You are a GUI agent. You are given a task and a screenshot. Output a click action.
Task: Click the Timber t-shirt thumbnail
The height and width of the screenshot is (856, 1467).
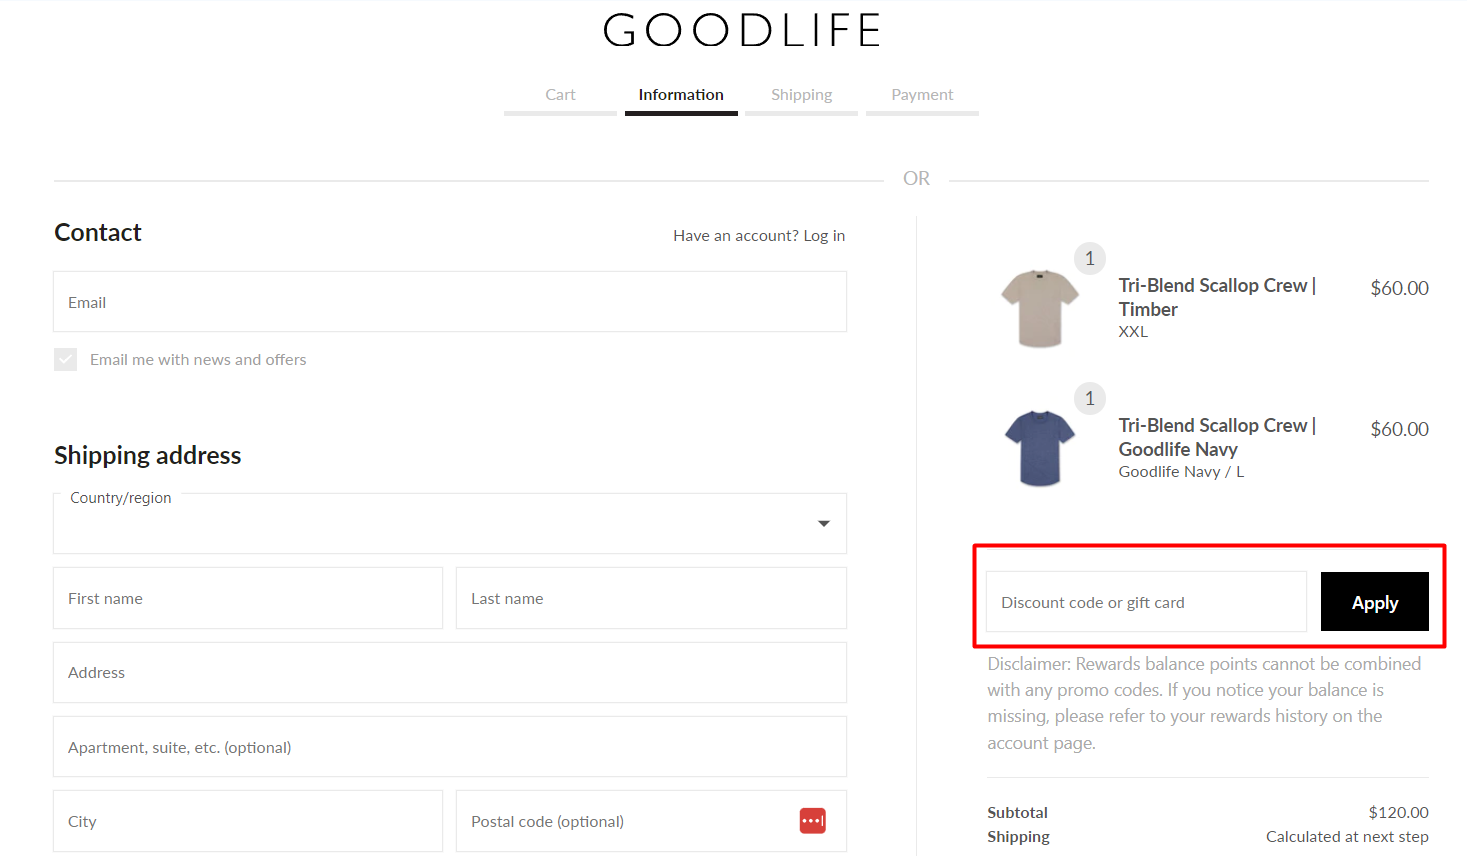(x=1040, y=308)
